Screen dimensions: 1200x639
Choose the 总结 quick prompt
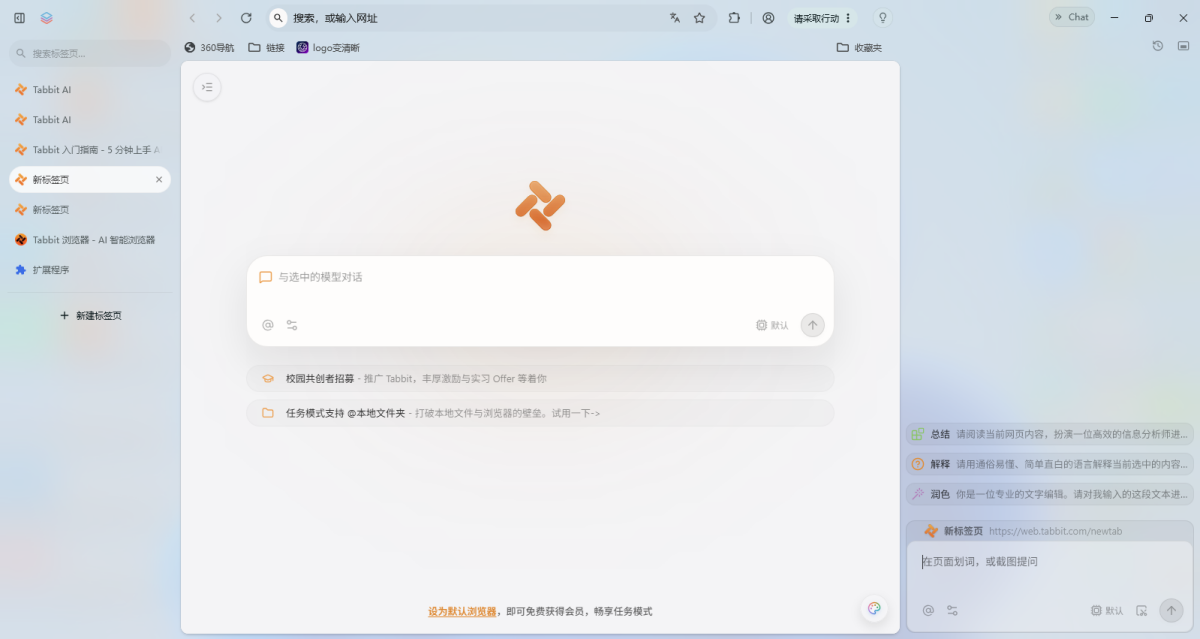tap(1050, 434)
